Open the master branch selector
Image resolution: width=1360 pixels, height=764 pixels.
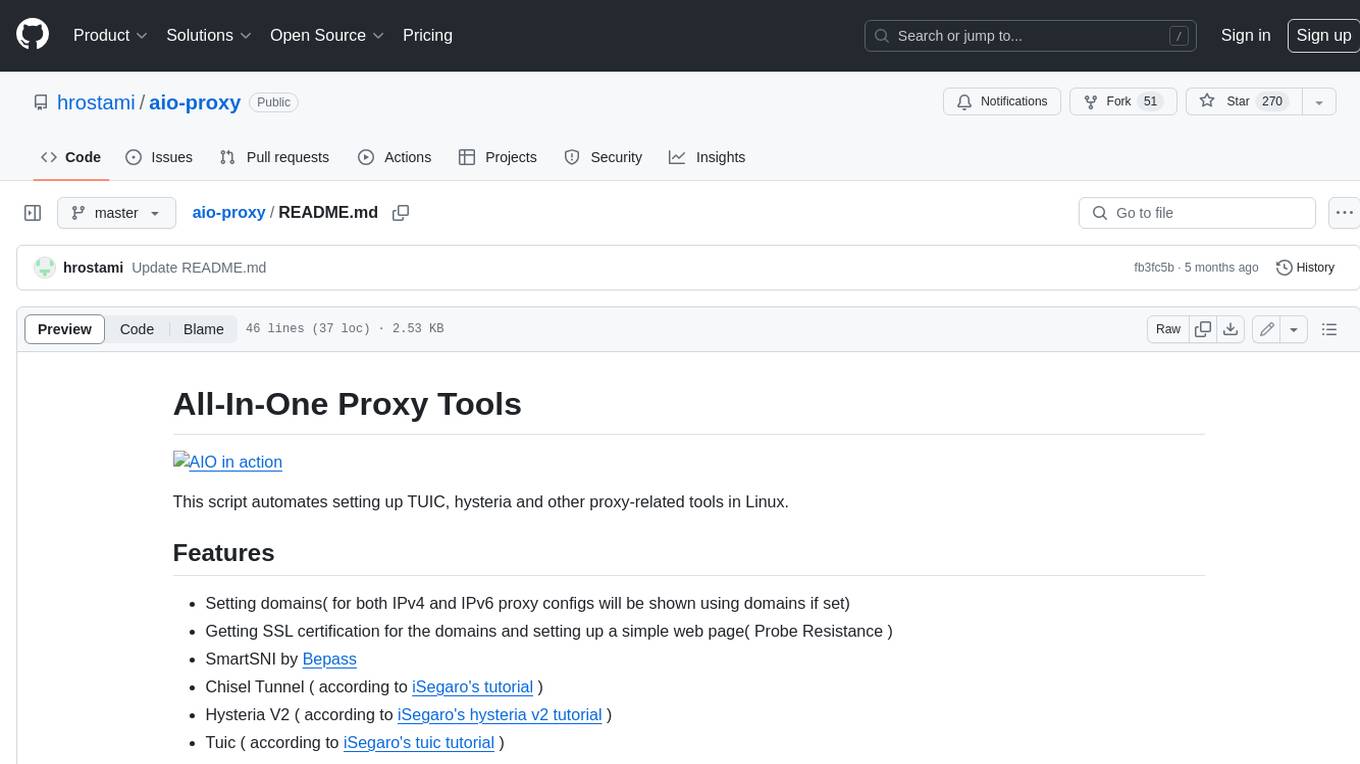117,213
